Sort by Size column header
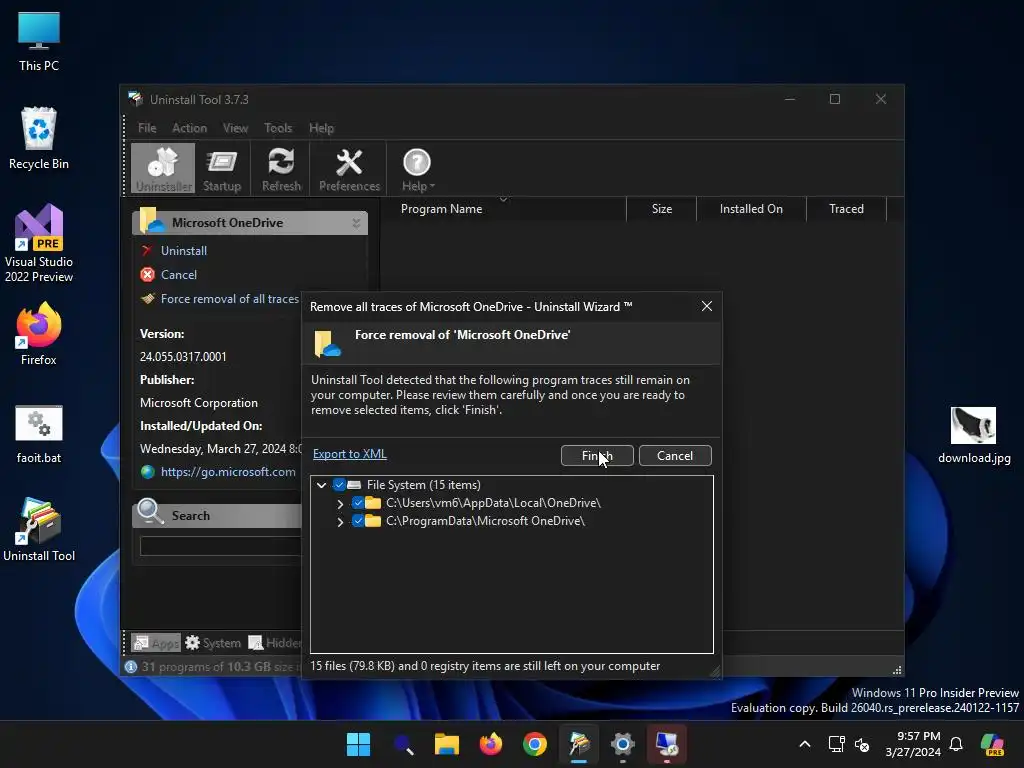Screen dimensions: 1024x768 pos(662,209)
